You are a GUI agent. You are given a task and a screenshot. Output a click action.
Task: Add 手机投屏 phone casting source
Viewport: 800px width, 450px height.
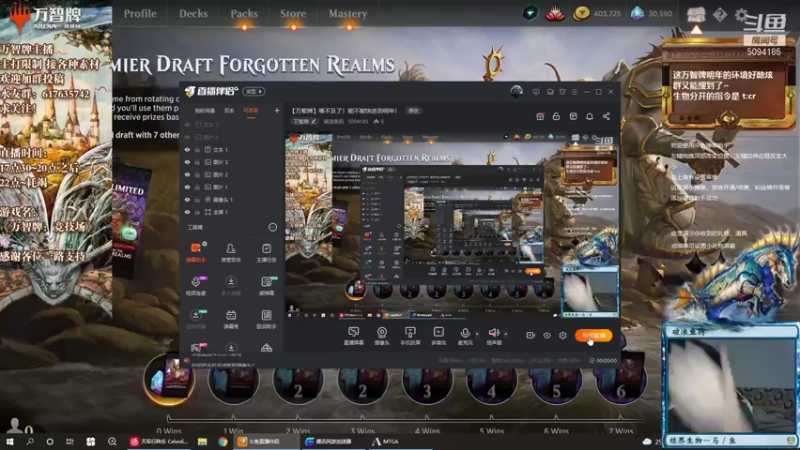pyautogui.click(x=410, y=336)
